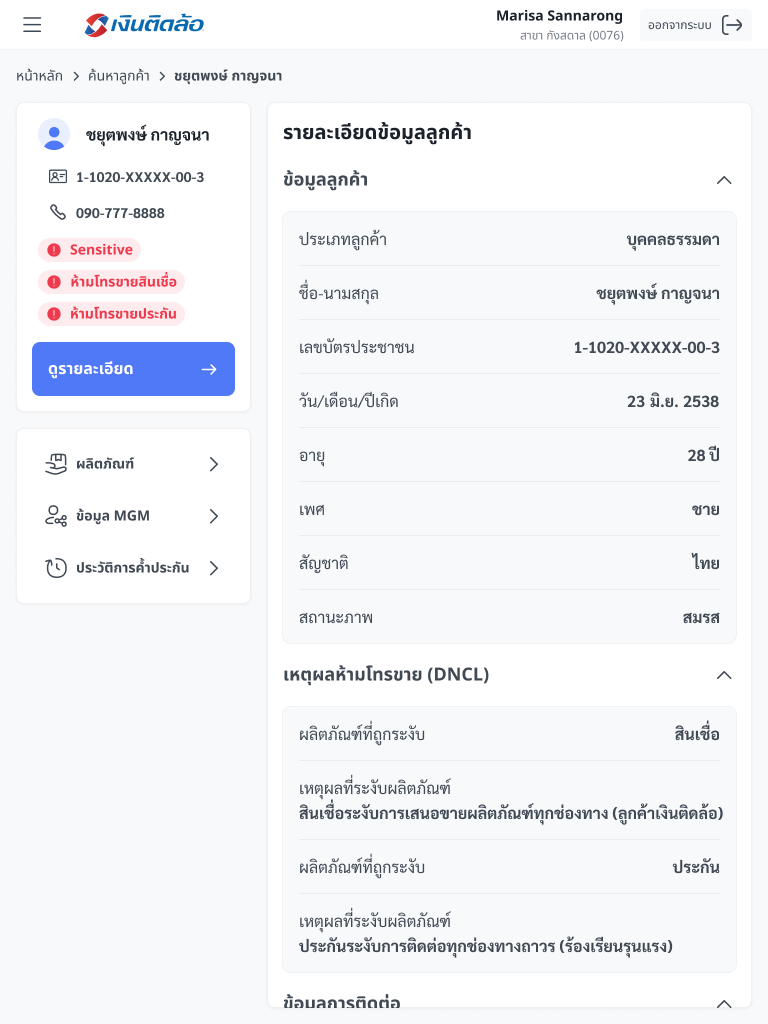Click the ออกจากระบบ logout button
This screenshot has width=768, height=1024.
[695, 25]
